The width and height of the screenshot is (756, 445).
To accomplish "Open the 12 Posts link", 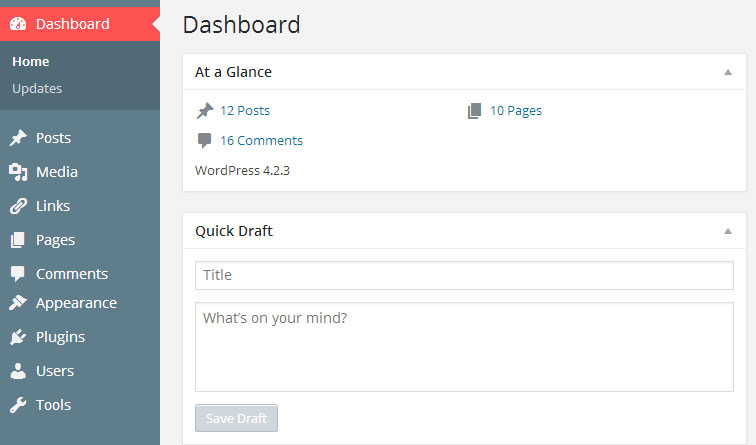I will coord(245,110).
